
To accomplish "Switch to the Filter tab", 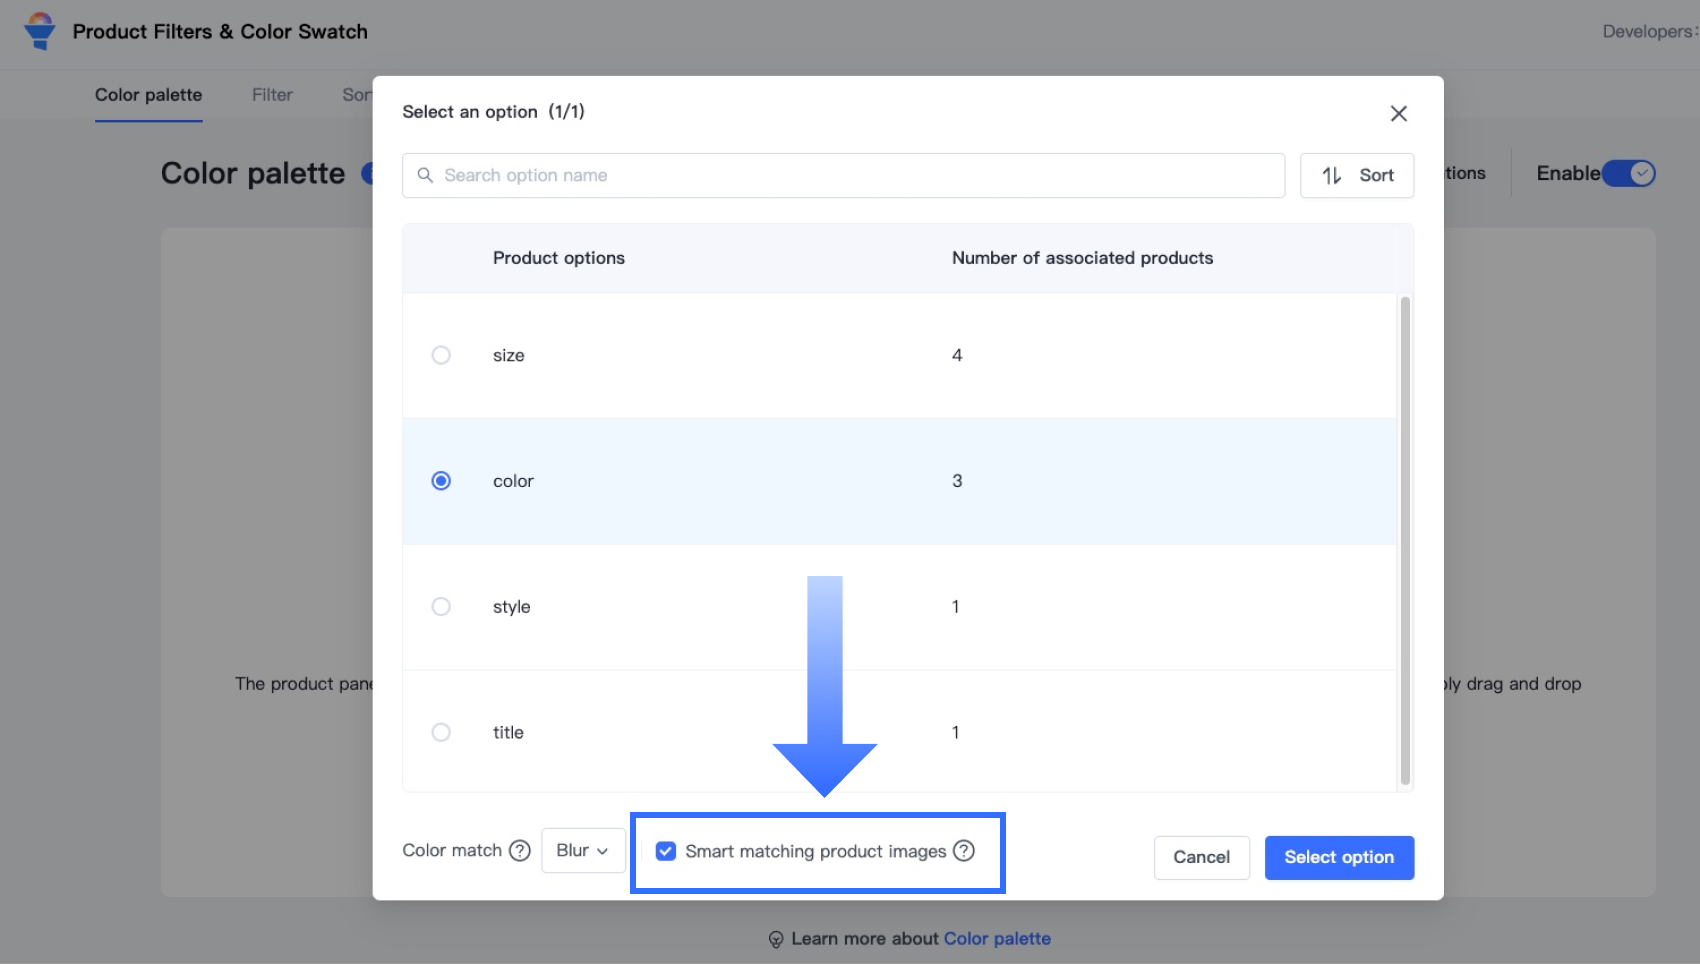I will (x=272, y=95).
